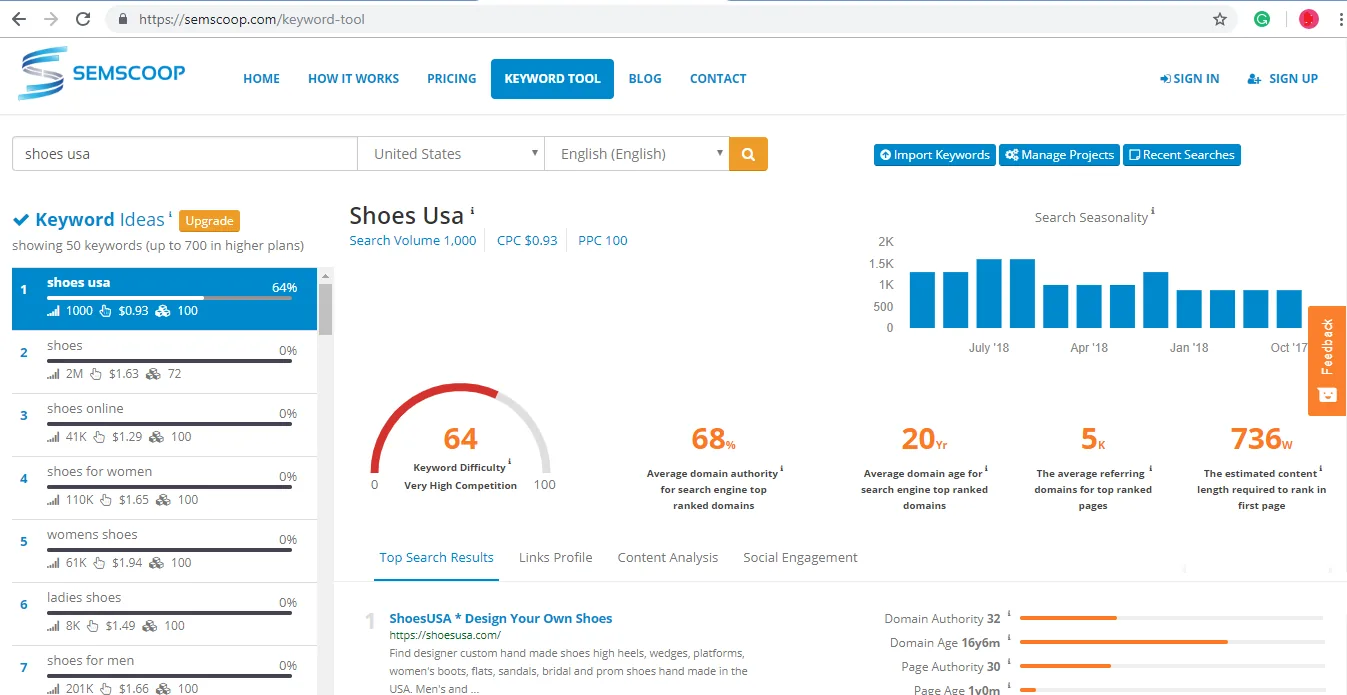Click the info icon next to Search Seasonality
The width and height of the screenshot is (1347, 695).
pyautogui.click(x=1154, y=211)
